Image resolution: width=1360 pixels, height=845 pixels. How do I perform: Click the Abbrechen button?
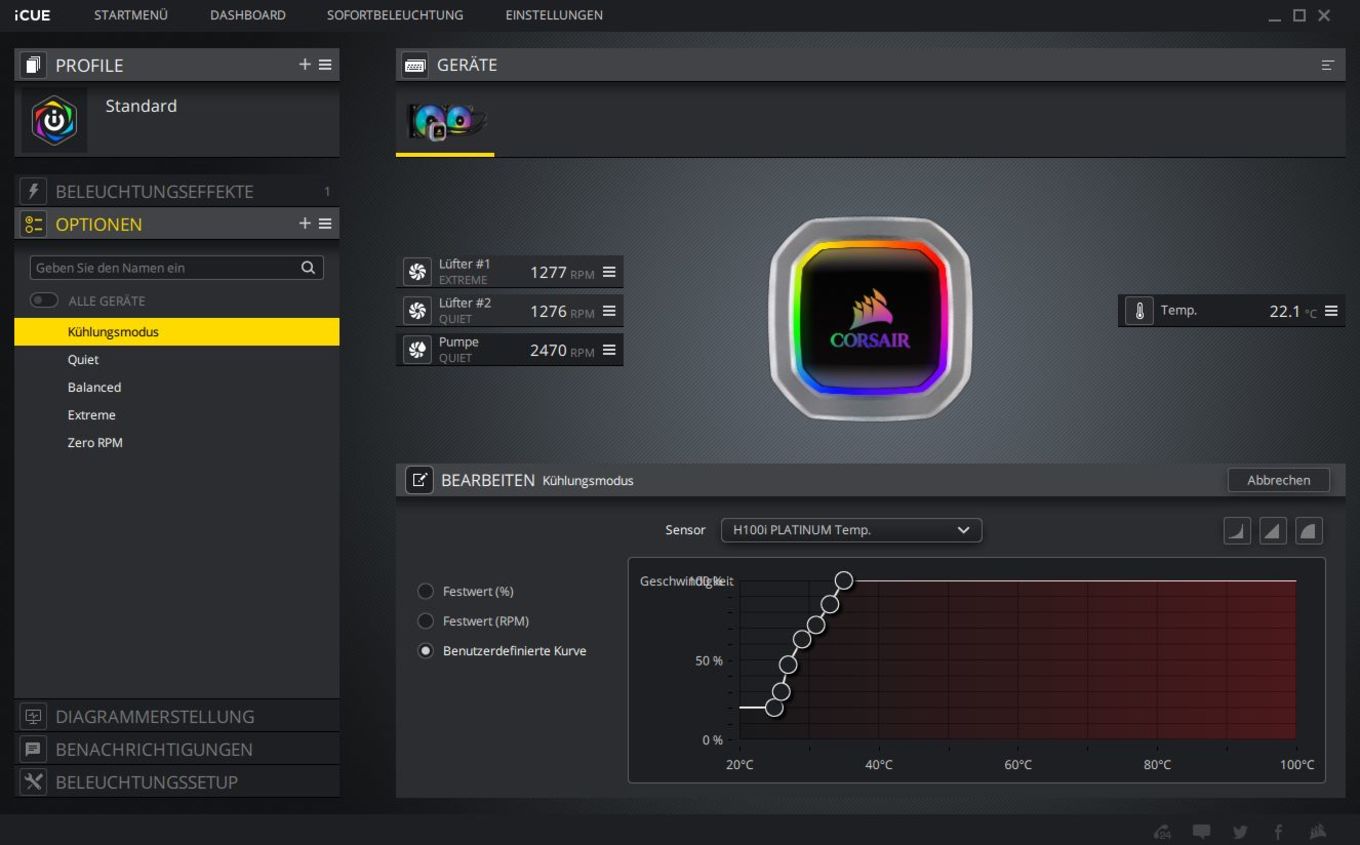point(1279,480)
